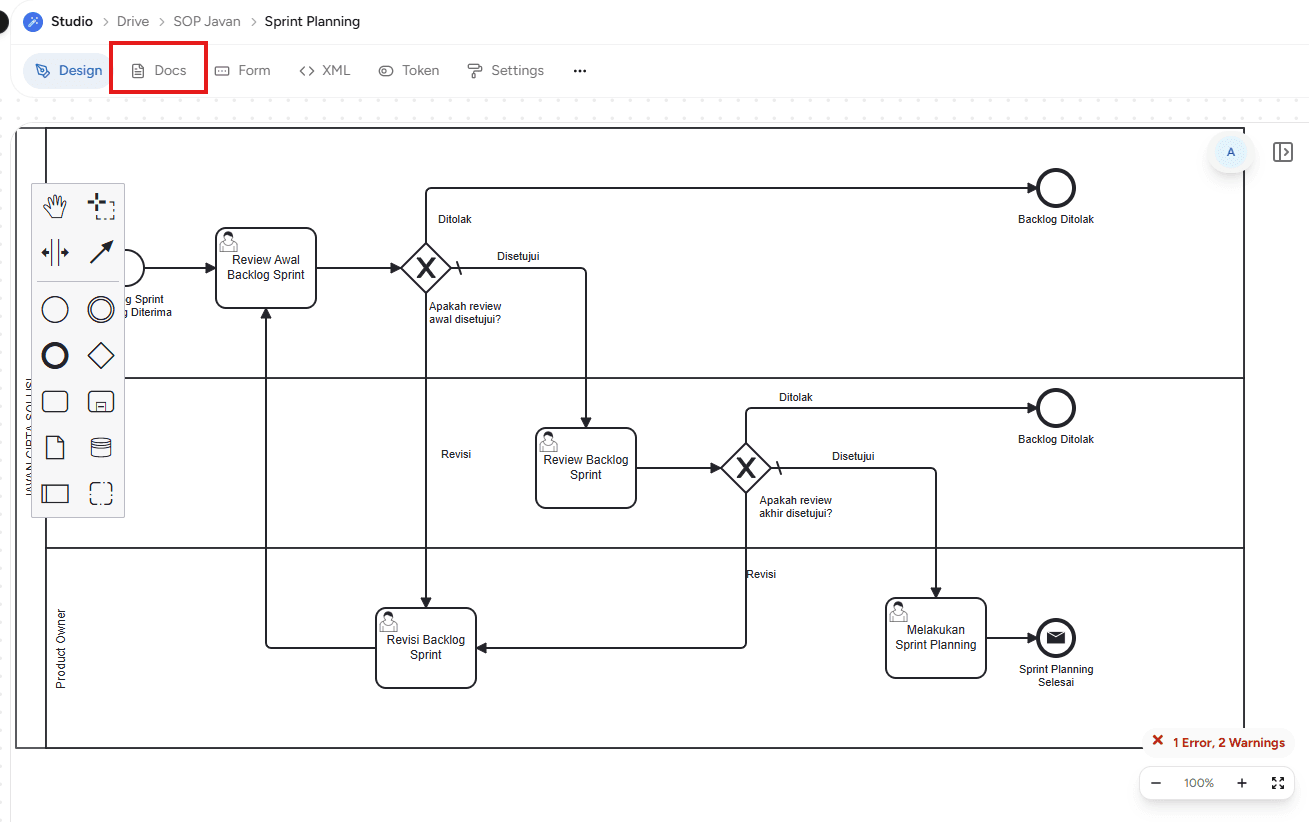Click the 'Revisi' label below second gateway
1309x822 pixels.
[x=761, y=574]
